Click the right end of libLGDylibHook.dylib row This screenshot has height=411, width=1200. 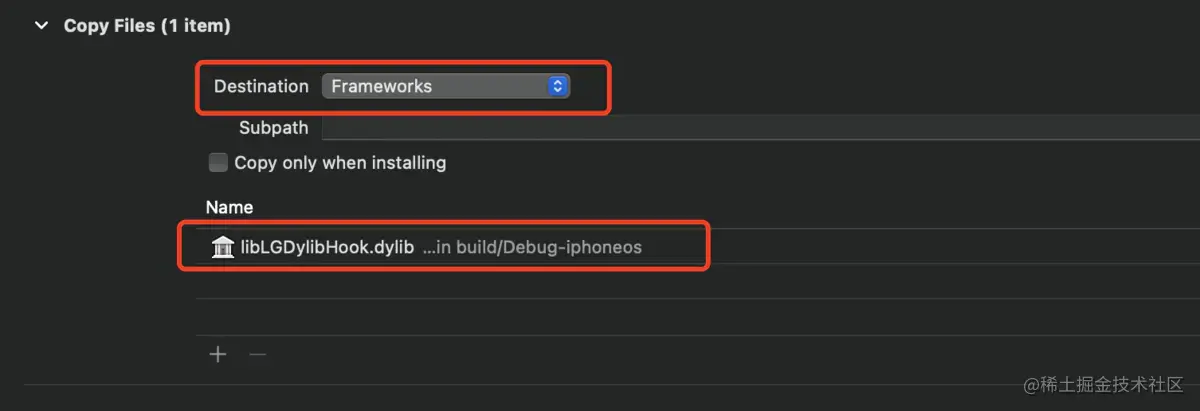click(x=1150, y=247)
